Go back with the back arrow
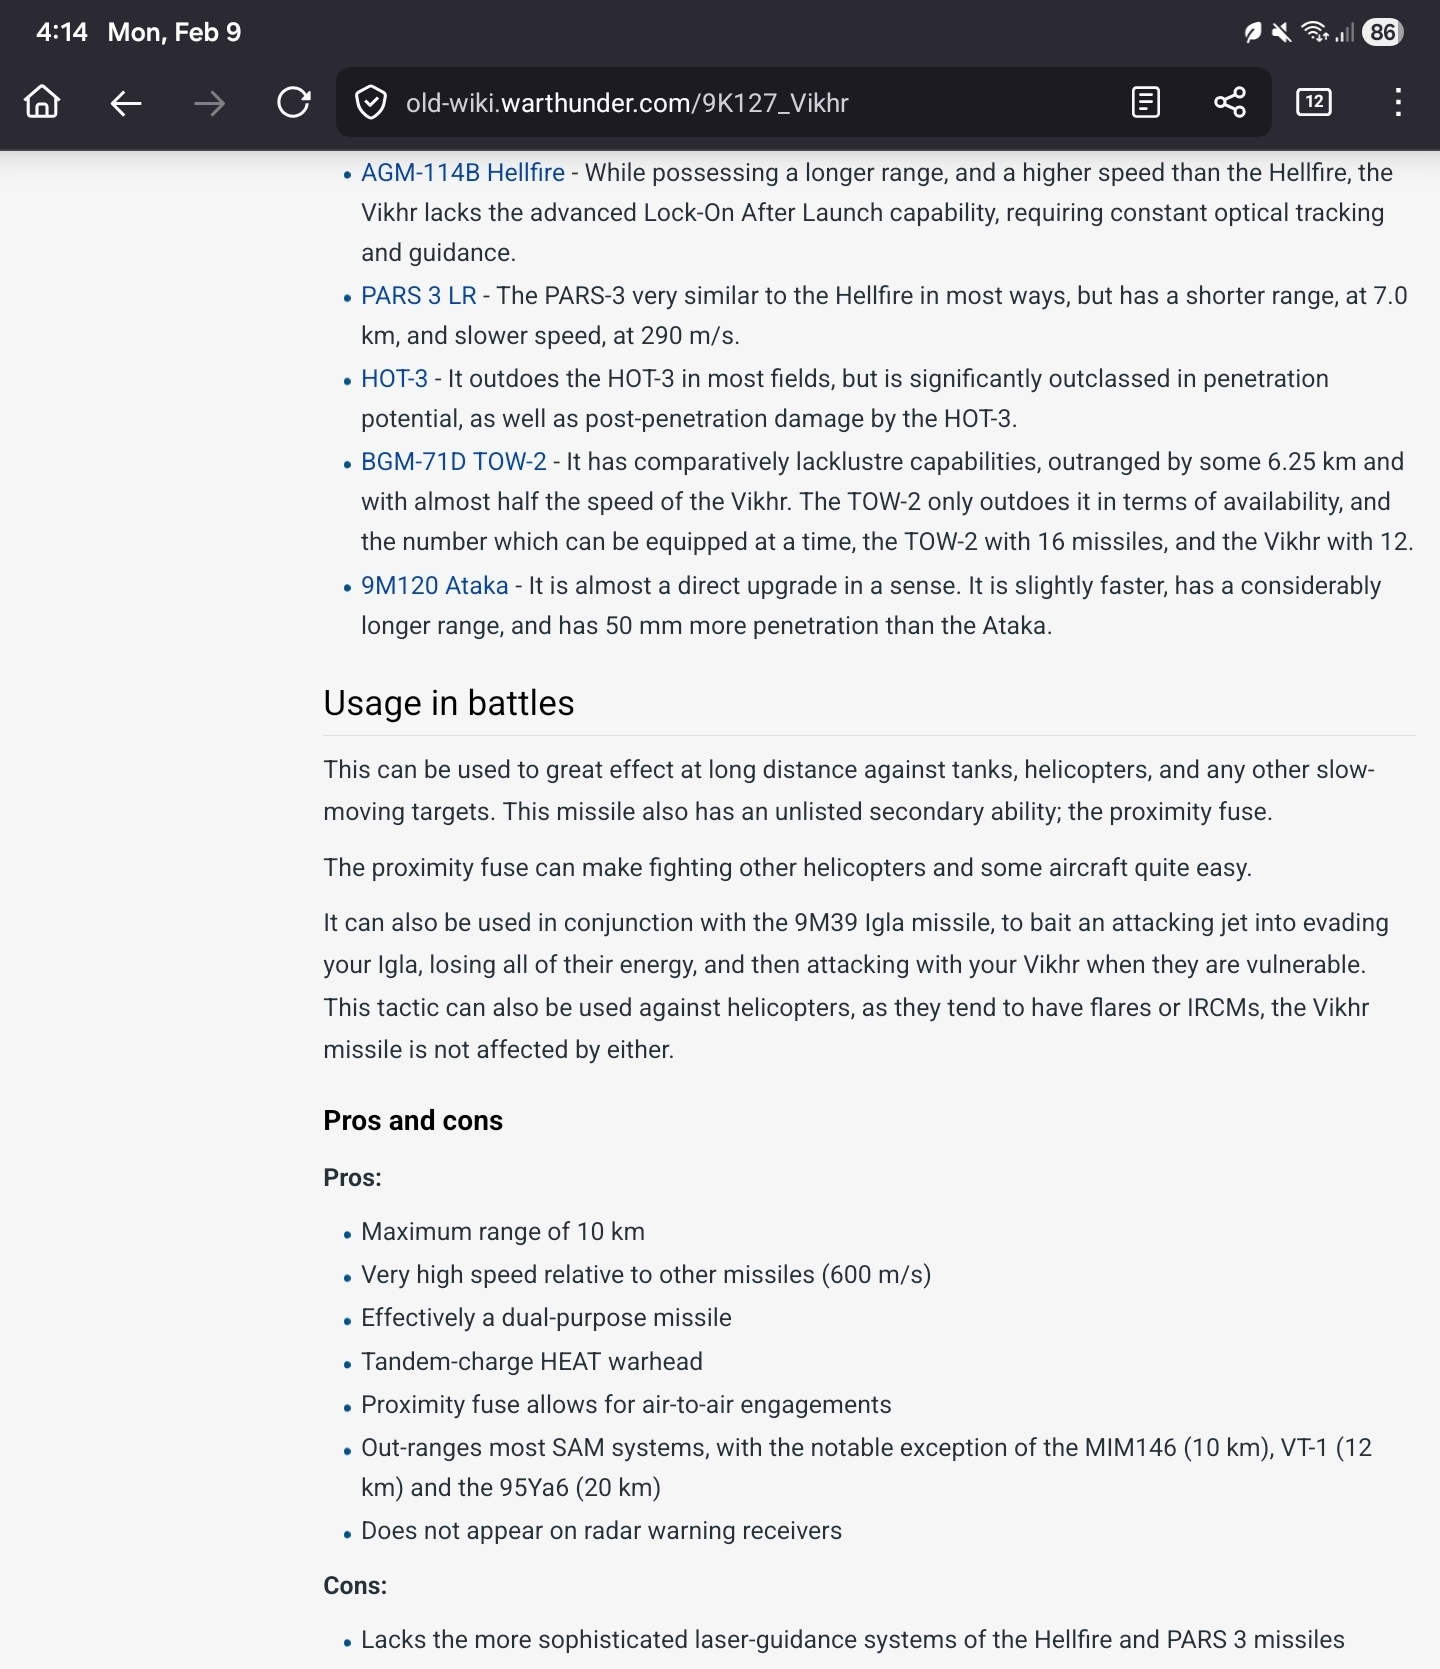 pos(126,102)
